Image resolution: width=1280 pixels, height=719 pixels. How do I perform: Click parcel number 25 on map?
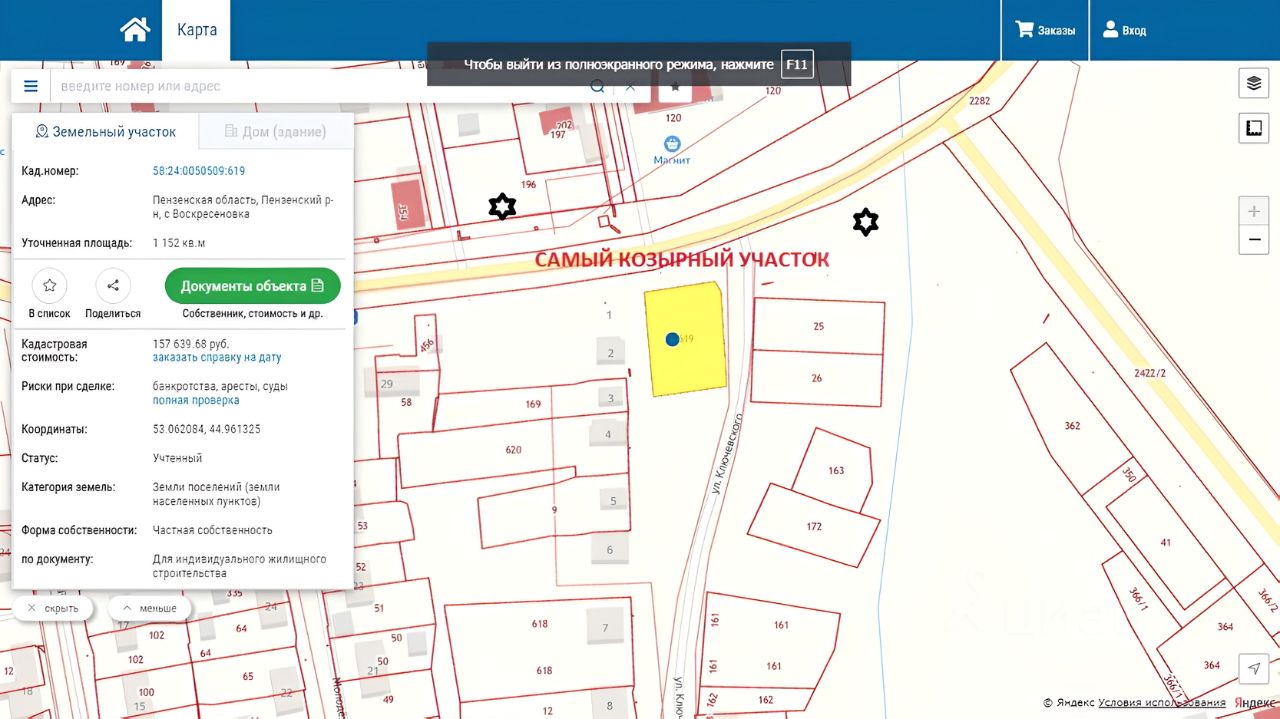(818, 327)
